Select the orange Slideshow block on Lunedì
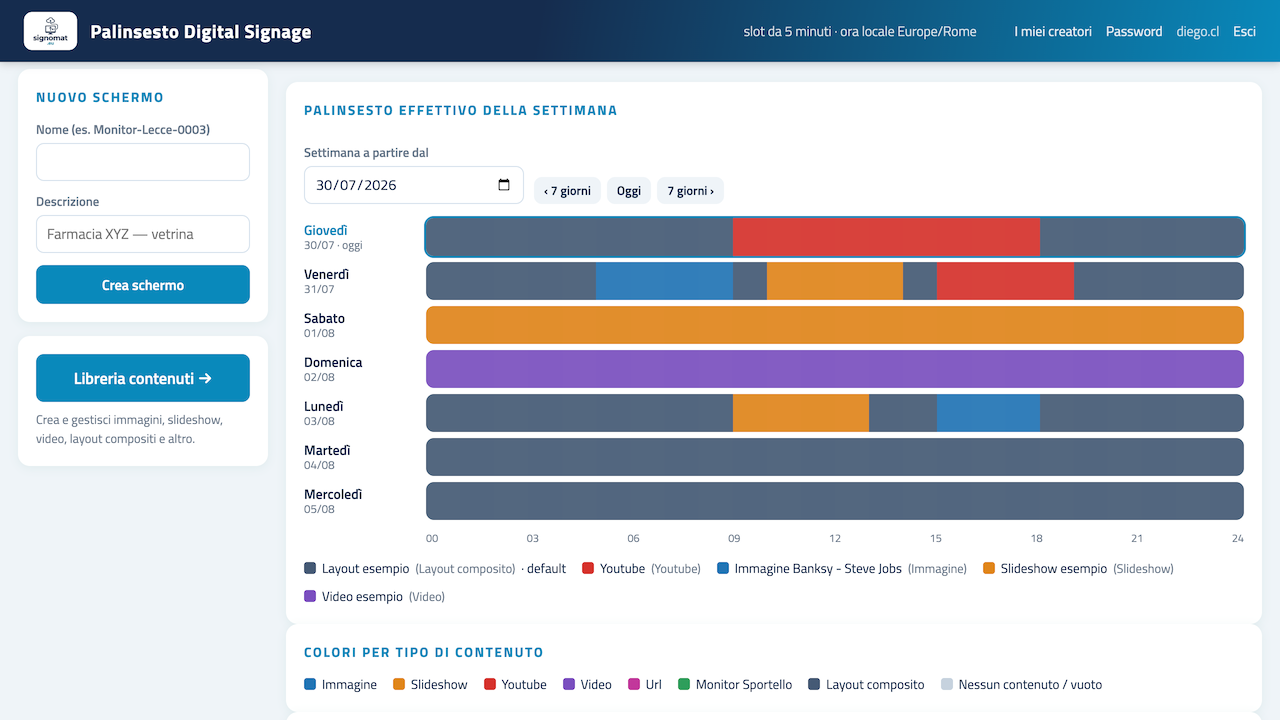1280x720 pixels. 801,413
